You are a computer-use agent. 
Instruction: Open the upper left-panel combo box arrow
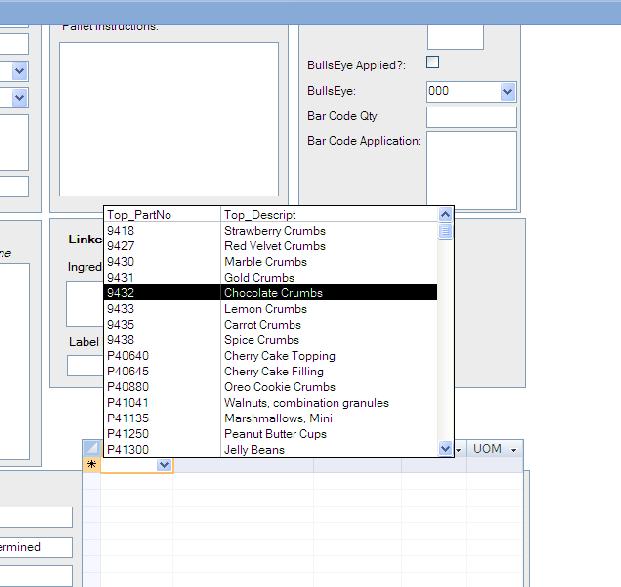pos(19,71)
